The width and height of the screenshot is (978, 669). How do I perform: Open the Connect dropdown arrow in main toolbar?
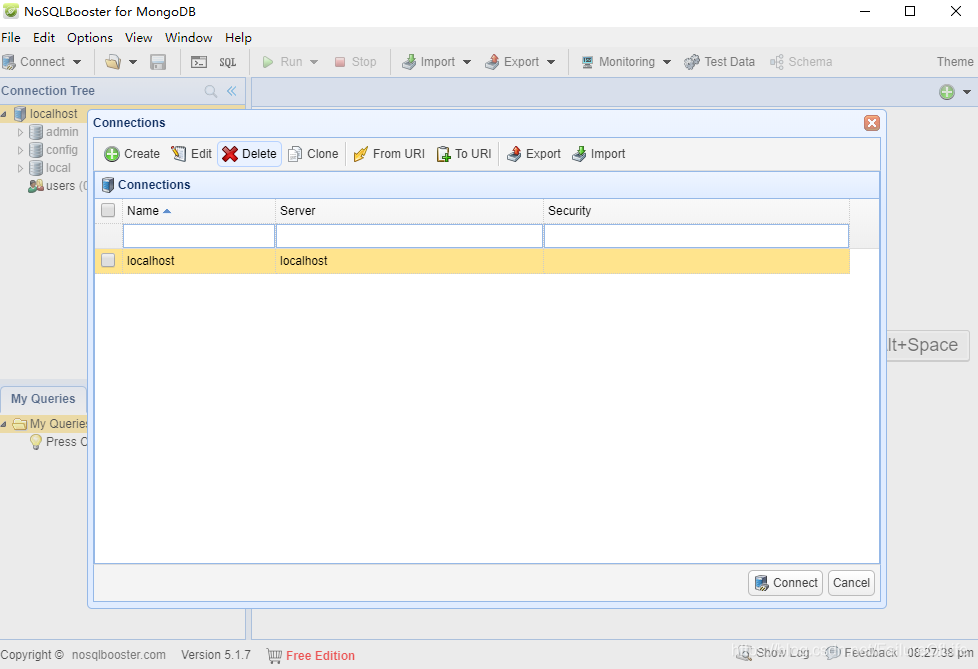click(77, 62)
